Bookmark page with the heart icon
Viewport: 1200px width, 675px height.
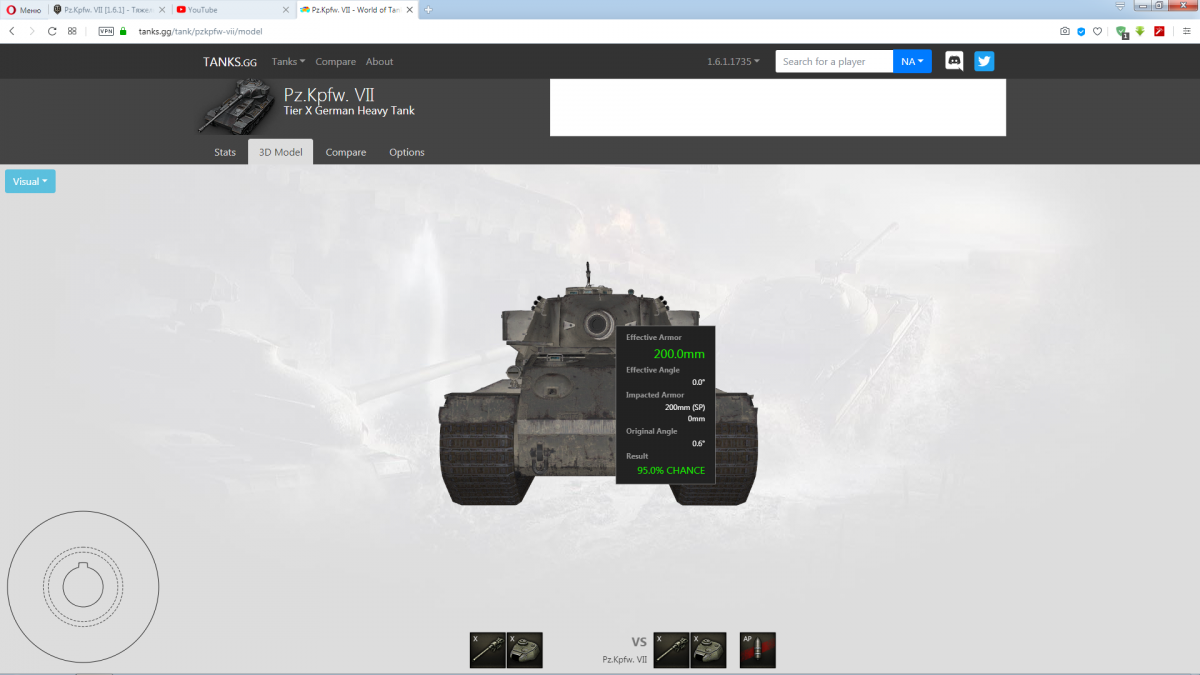(1097, 31)
